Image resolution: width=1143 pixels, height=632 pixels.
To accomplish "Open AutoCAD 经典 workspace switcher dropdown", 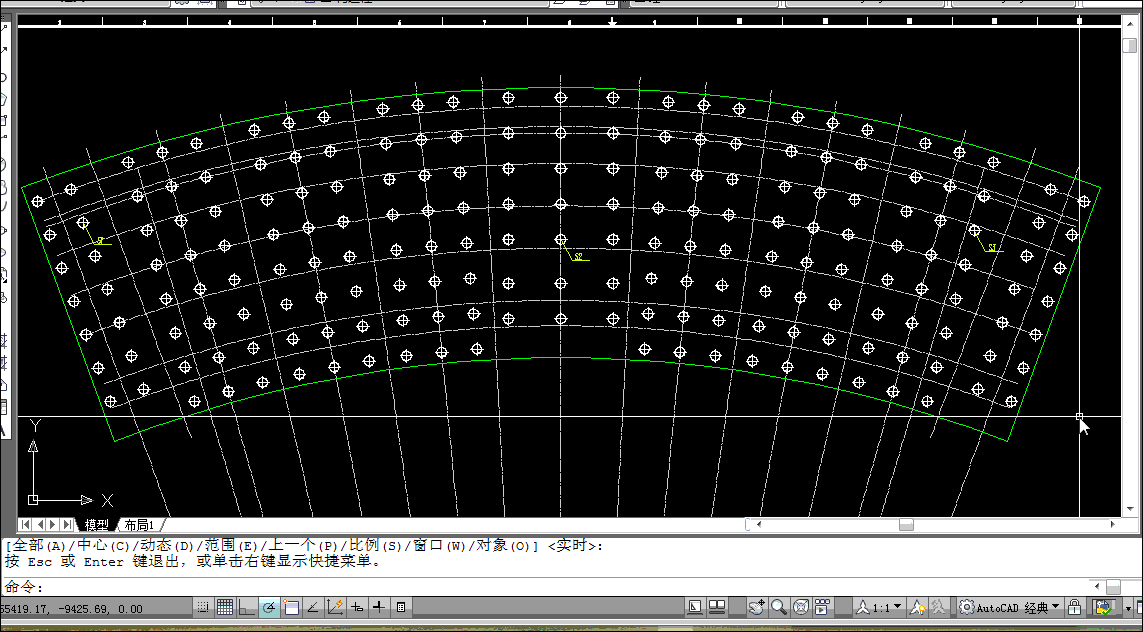I will (x=1010, y=607).
